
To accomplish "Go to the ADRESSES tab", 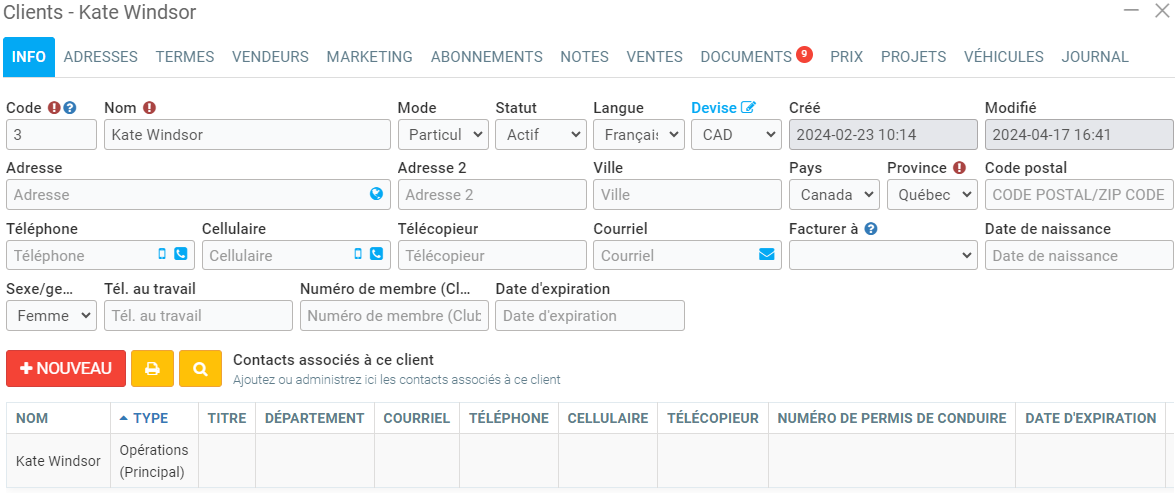I will point(100,57).
